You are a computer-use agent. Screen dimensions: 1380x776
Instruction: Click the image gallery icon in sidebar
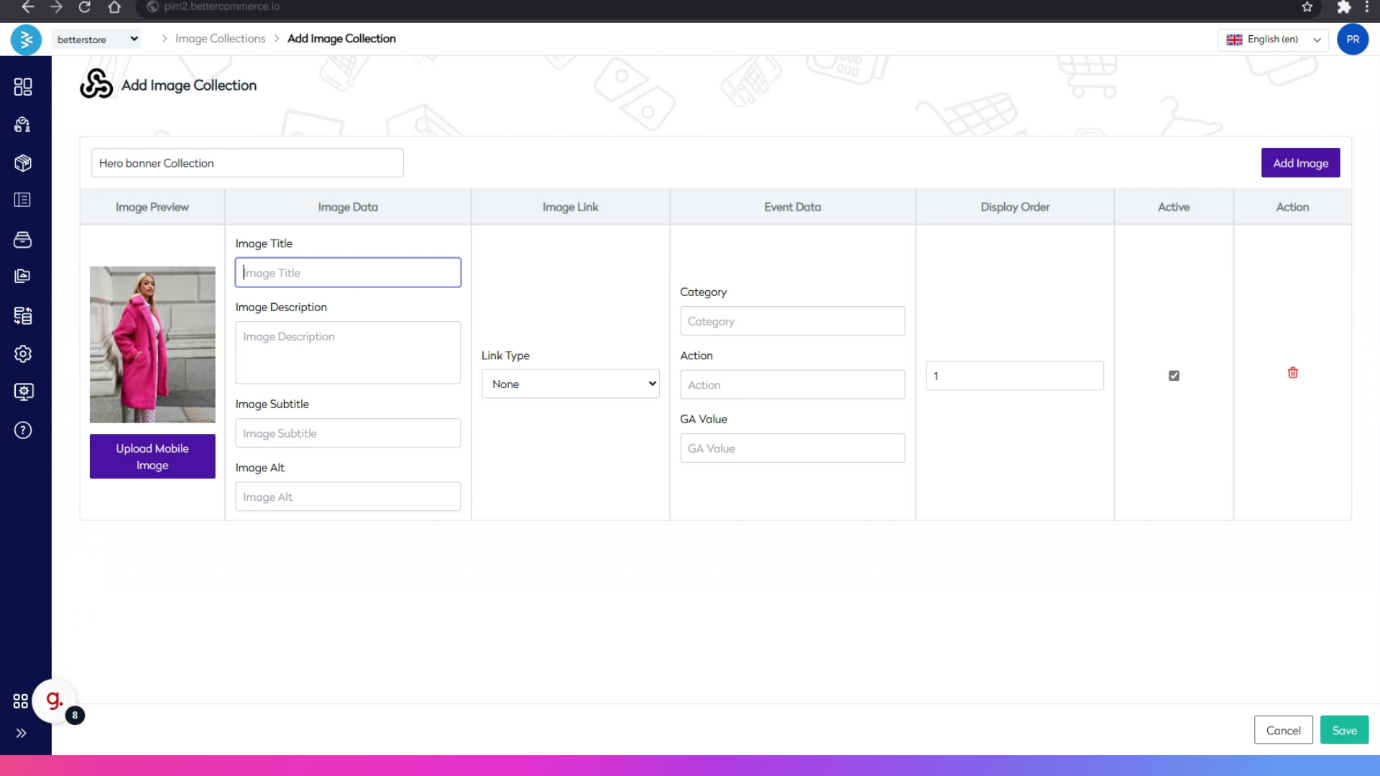tap(23, 277)
